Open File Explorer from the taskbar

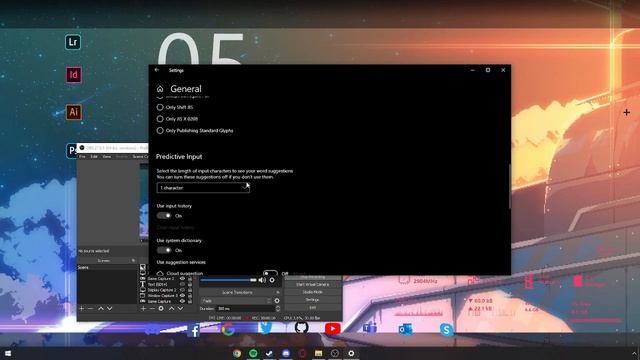318,353
